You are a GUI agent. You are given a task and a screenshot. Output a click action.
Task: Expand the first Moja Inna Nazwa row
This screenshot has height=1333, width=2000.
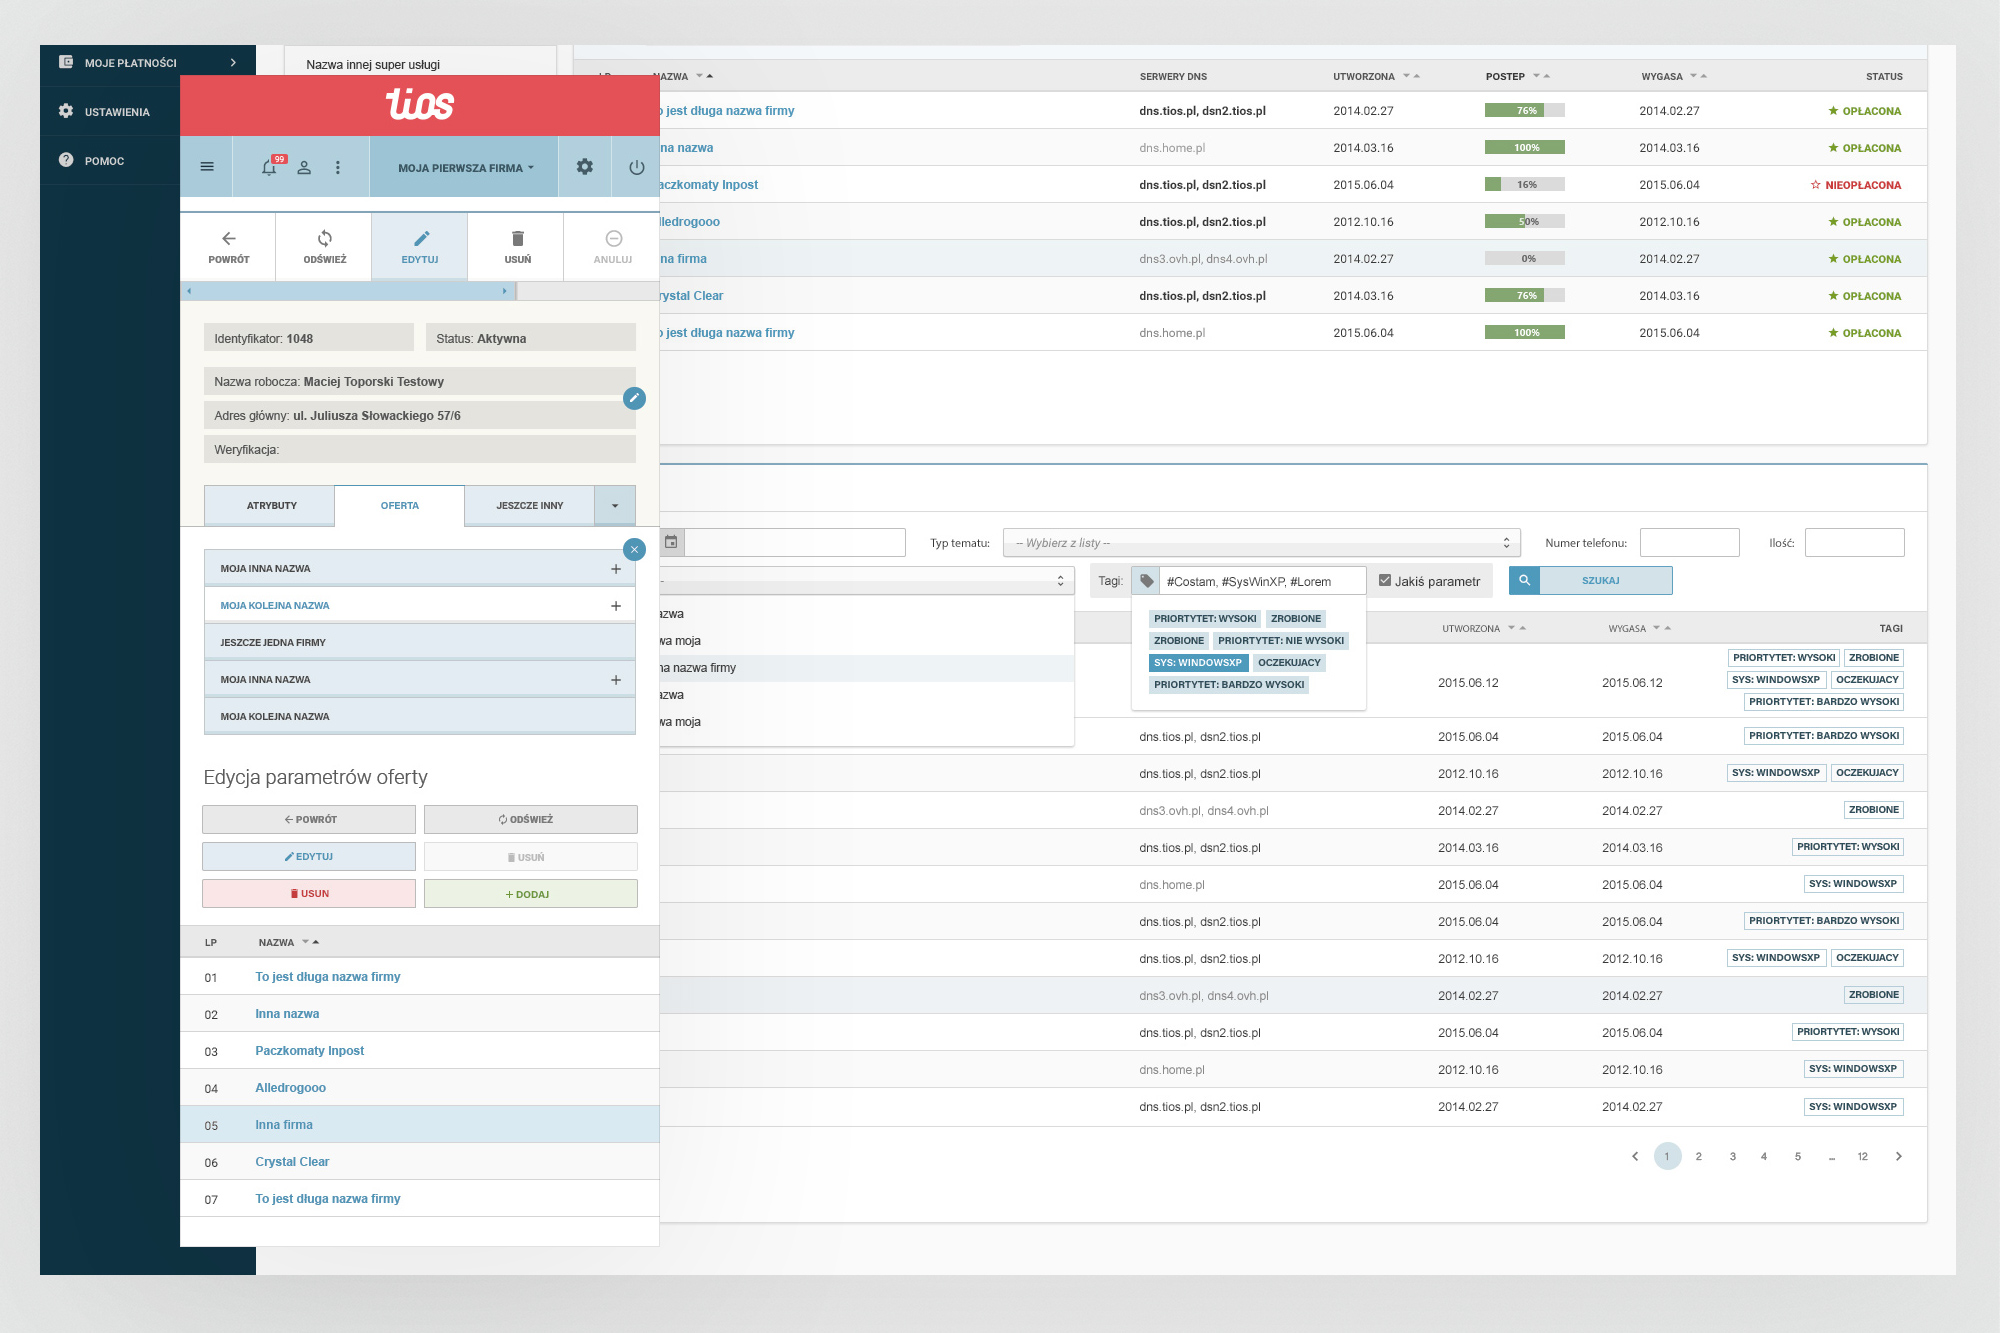(x=616, y=568)
